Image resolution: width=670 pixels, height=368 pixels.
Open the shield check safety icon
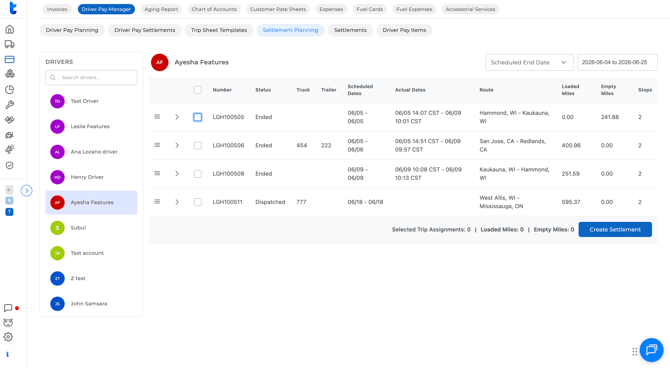(x=9, y=165)
